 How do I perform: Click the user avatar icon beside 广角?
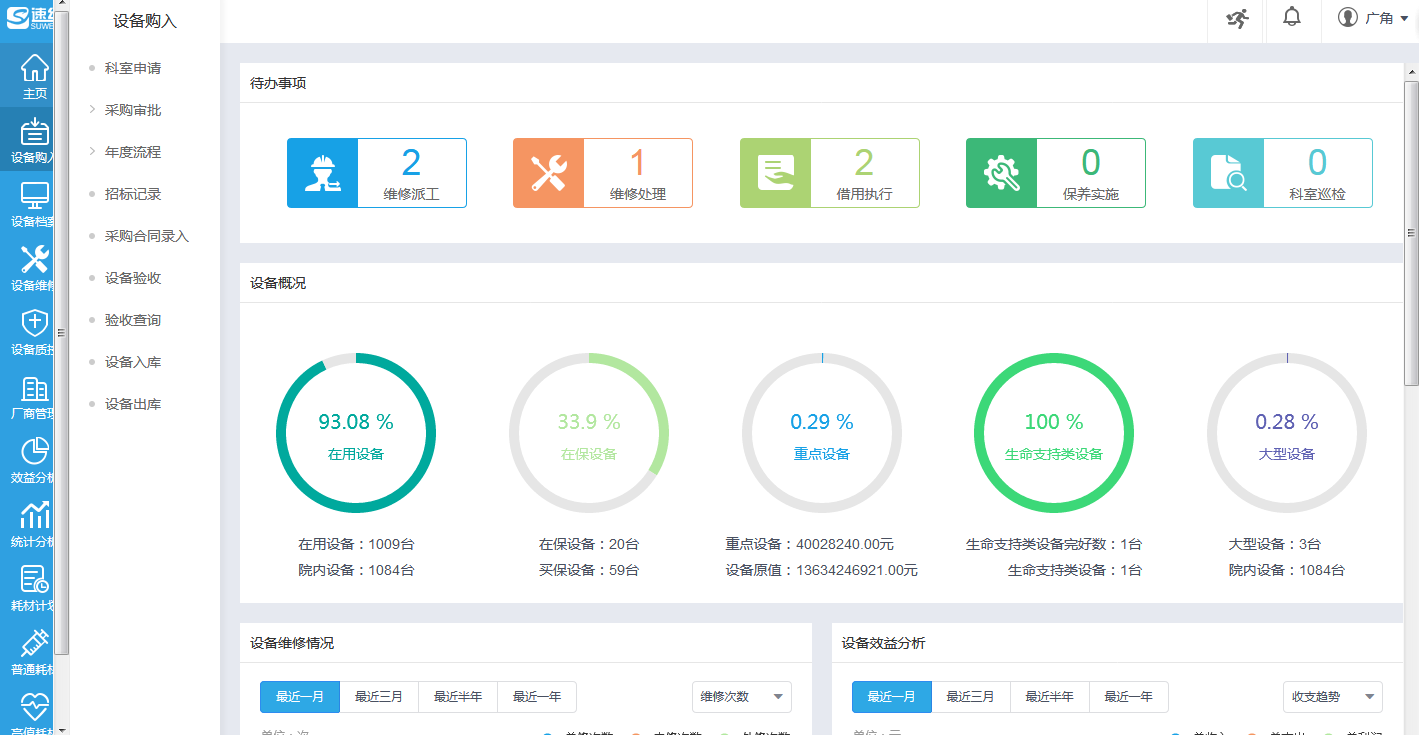1348,18
